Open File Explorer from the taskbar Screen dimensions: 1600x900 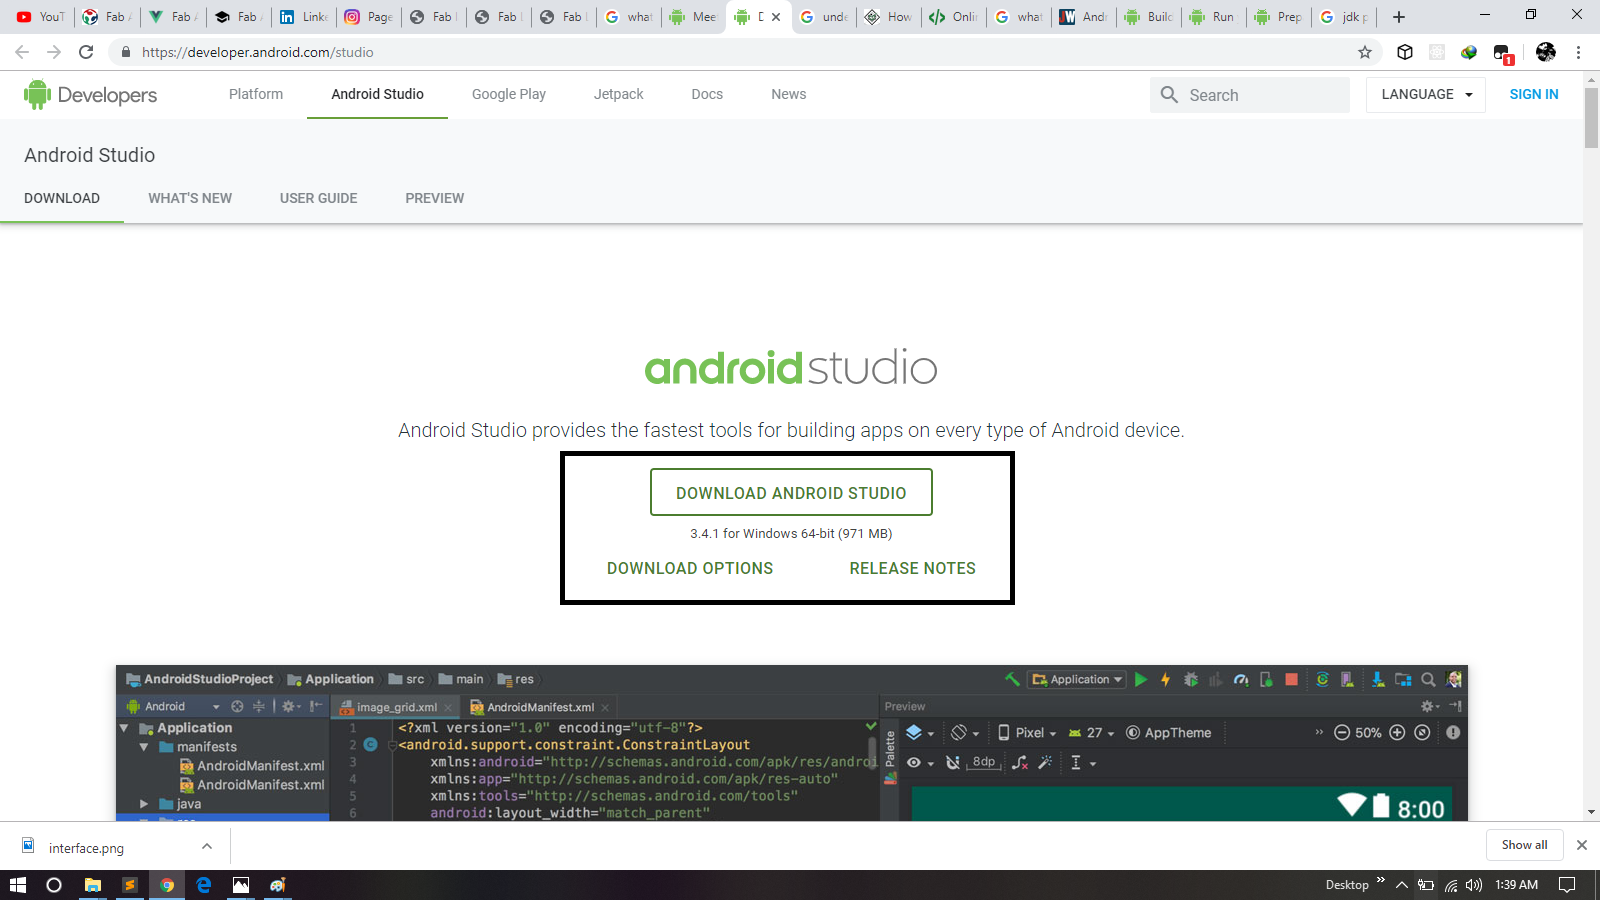[x=93, y=885]
